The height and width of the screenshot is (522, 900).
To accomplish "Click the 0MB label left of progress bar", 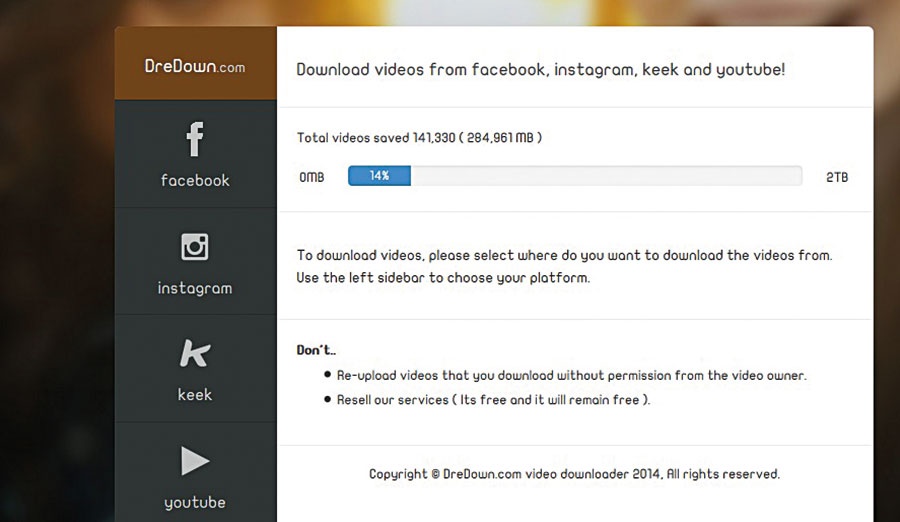I will click(312, 177).
